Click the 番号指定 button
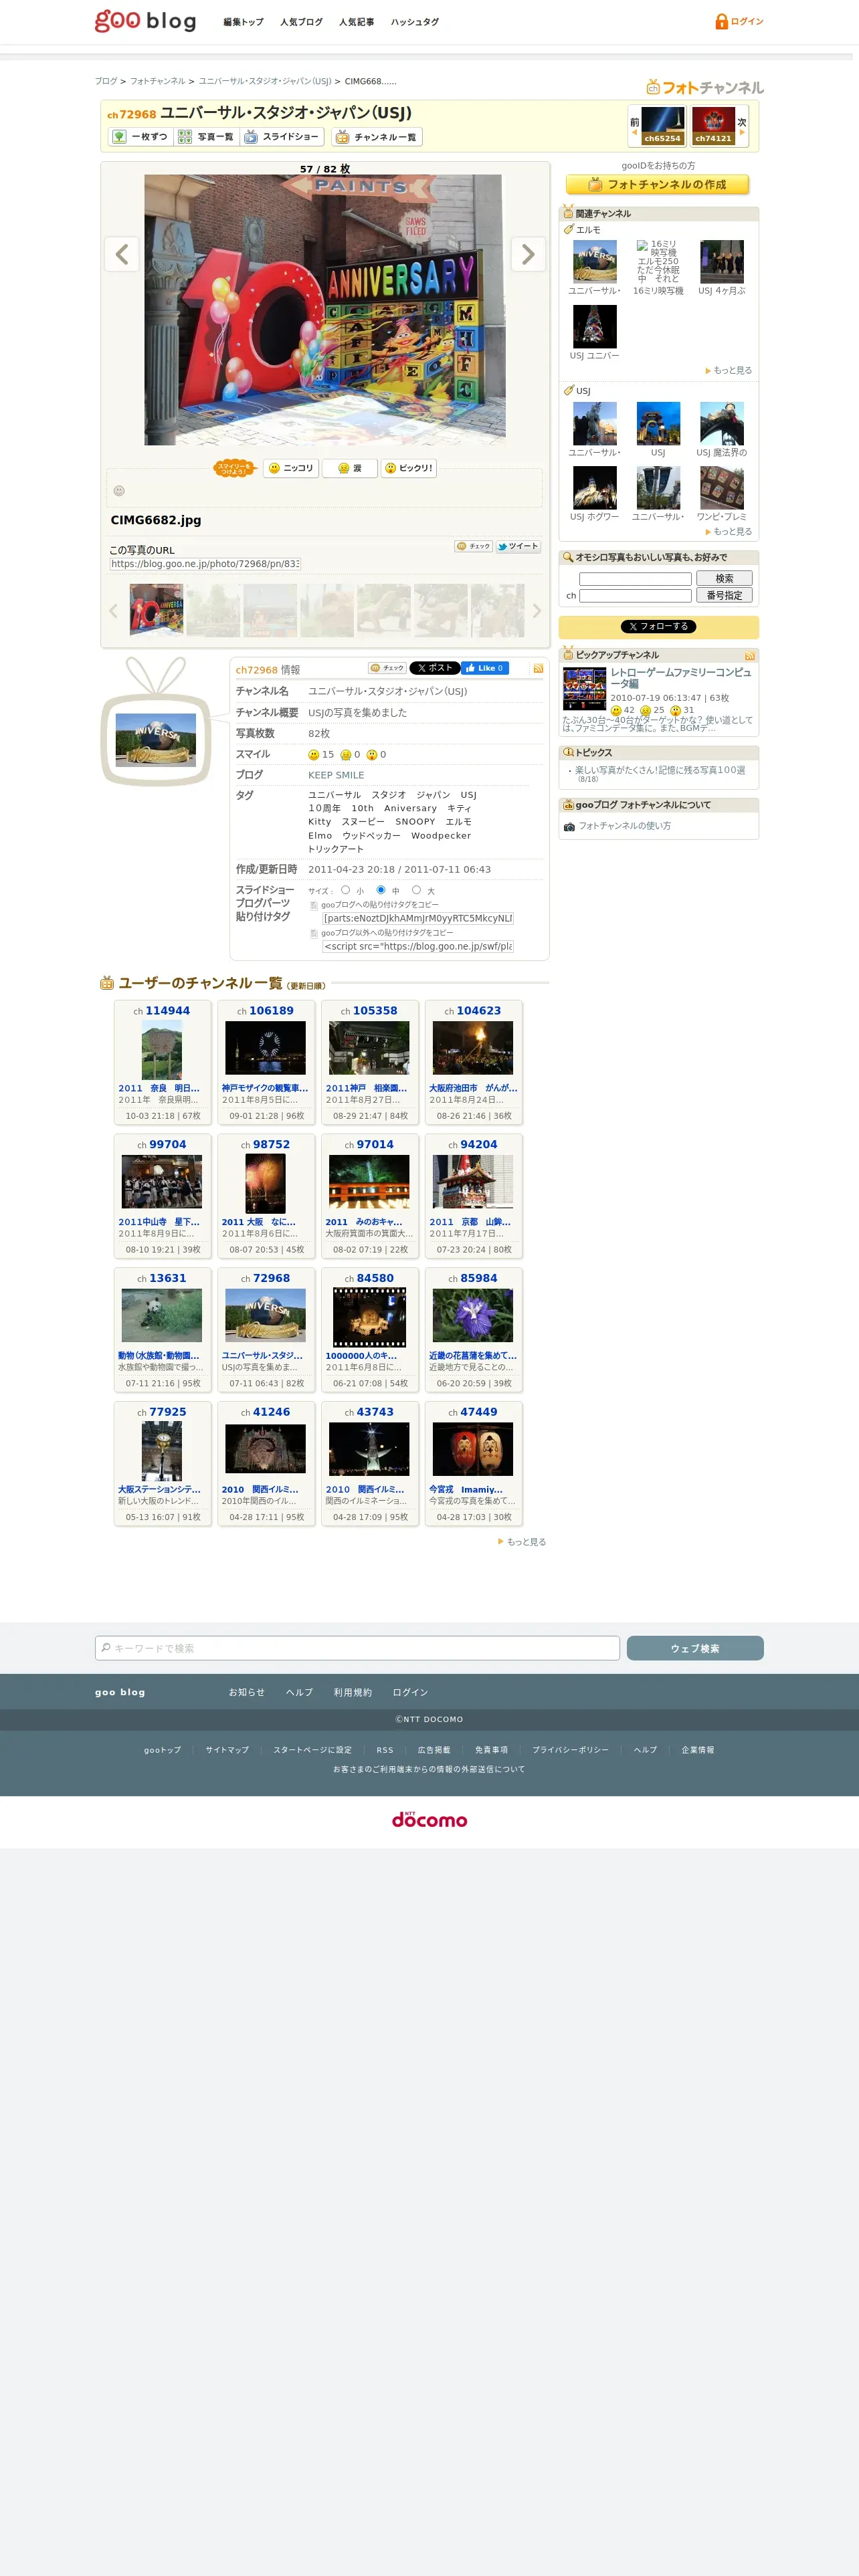The width and height of the screenshot is (859, 2576). pyautogui.click(x=724, y=595)
